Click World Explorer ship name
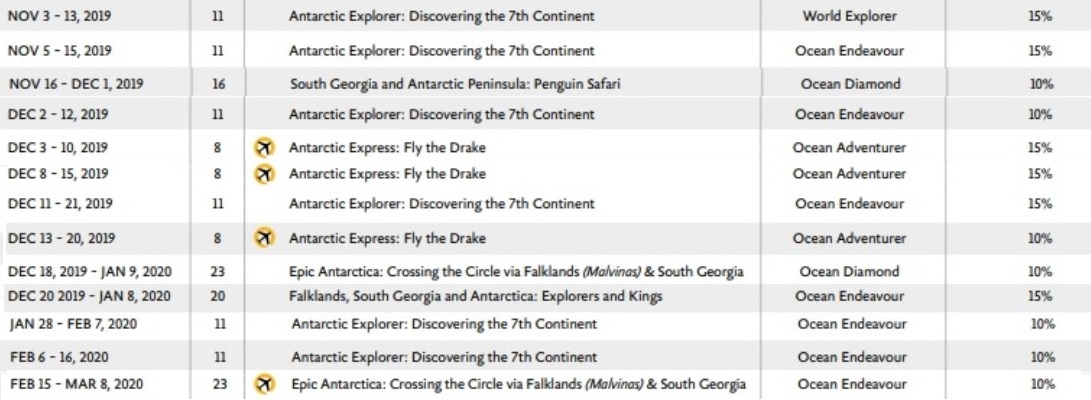The height and width of the screenshot is (400, 1091). click(x=850, y=16)
